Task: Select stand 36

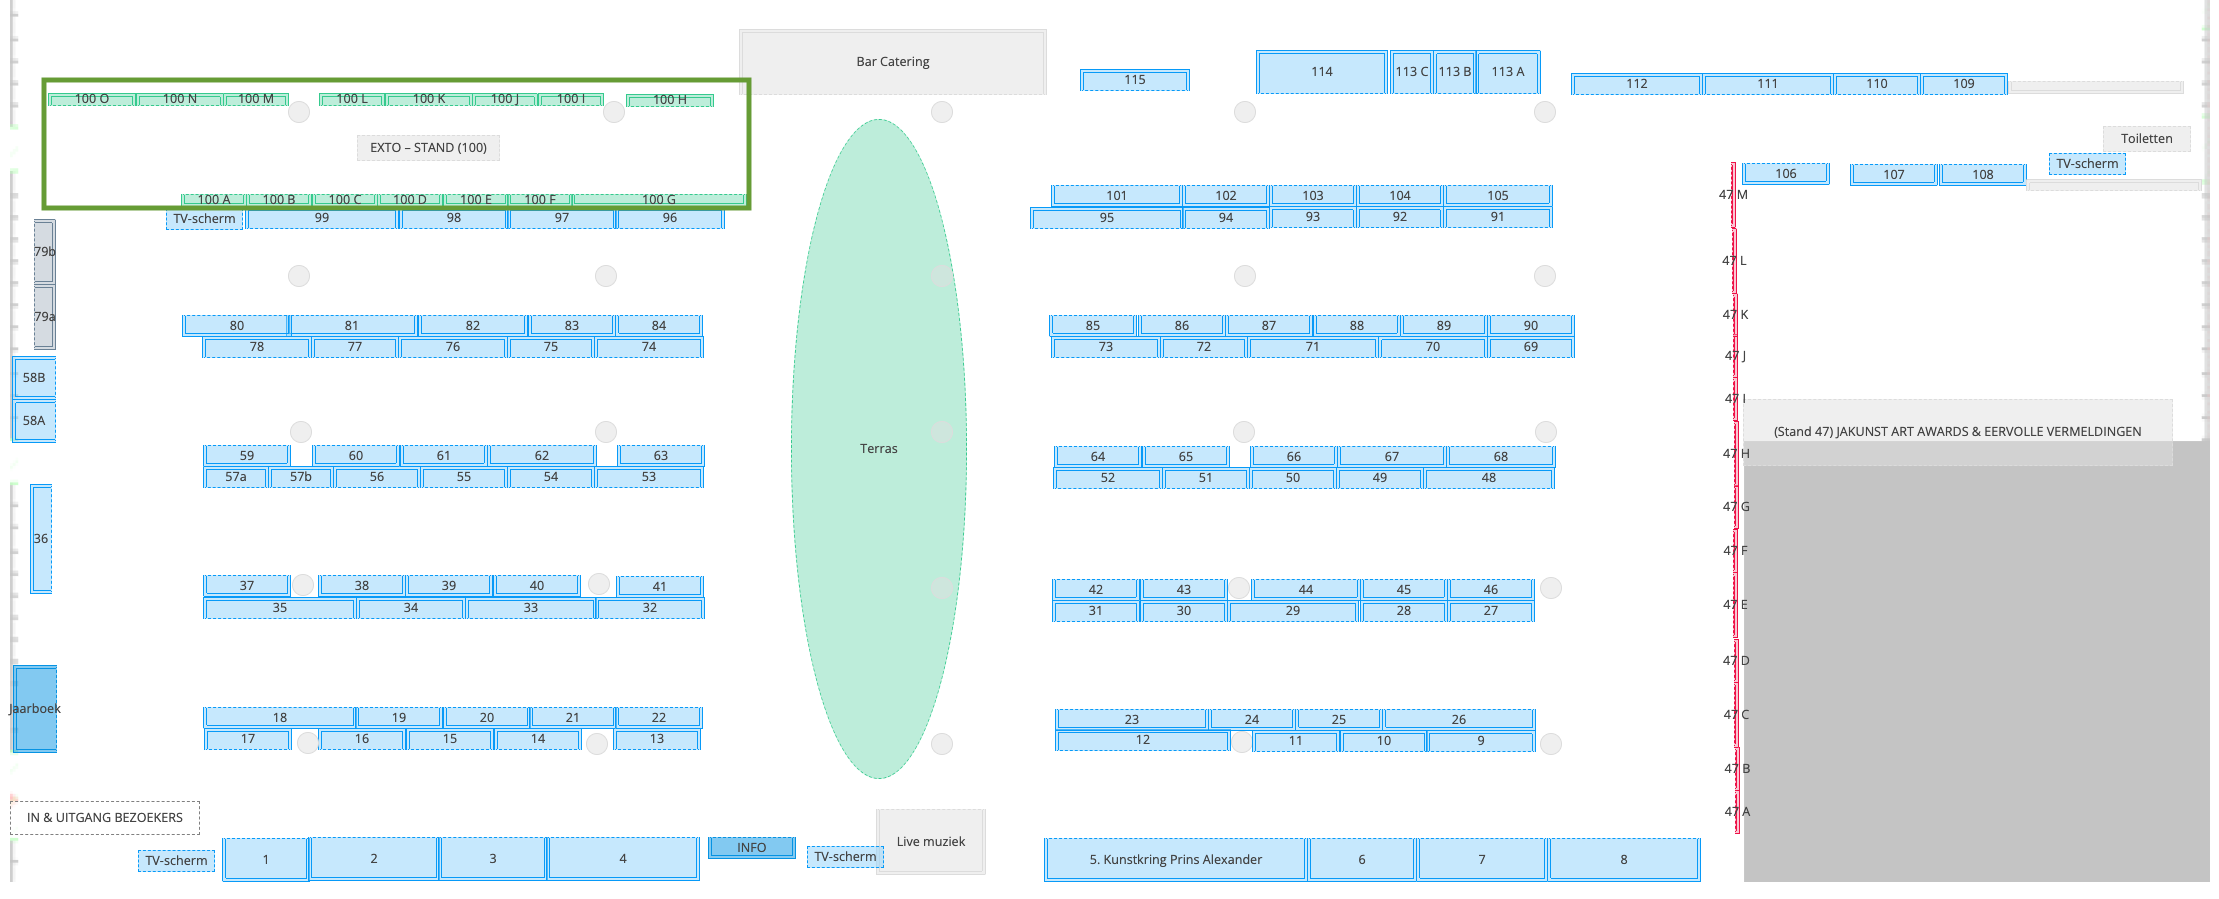Action: click(x=41, y=538)
